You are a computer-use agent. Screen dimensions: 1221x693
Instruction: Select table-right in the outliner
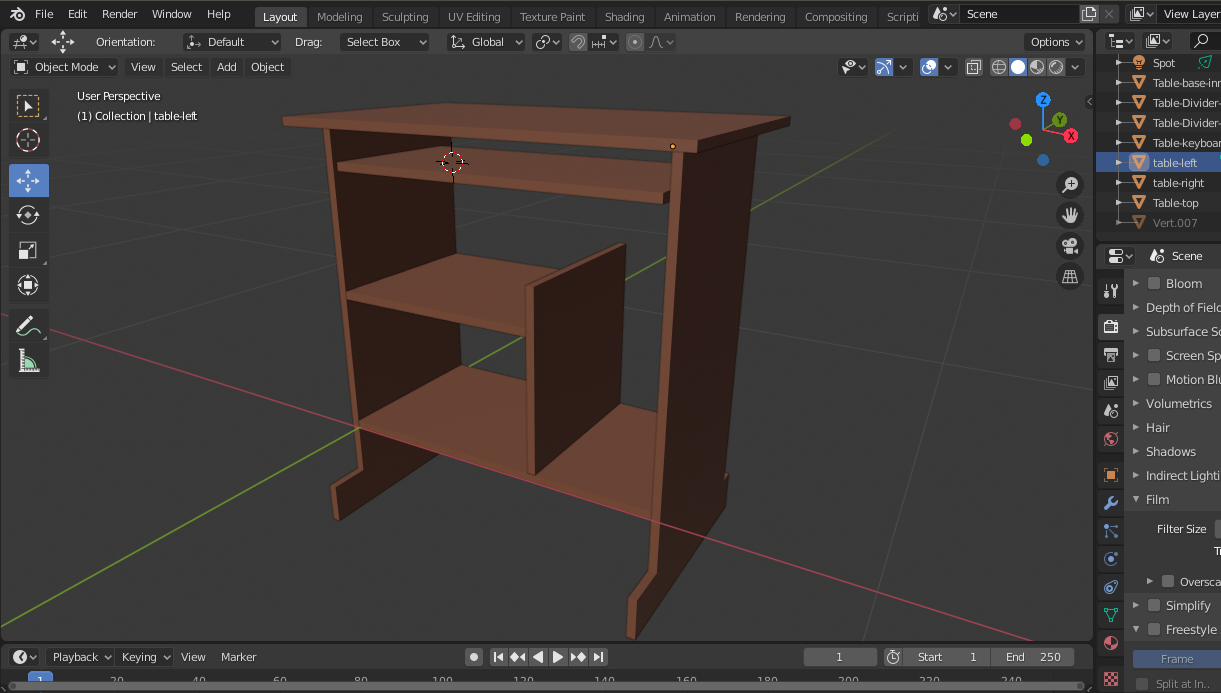pyautogui.click(x=1178, y=183)
